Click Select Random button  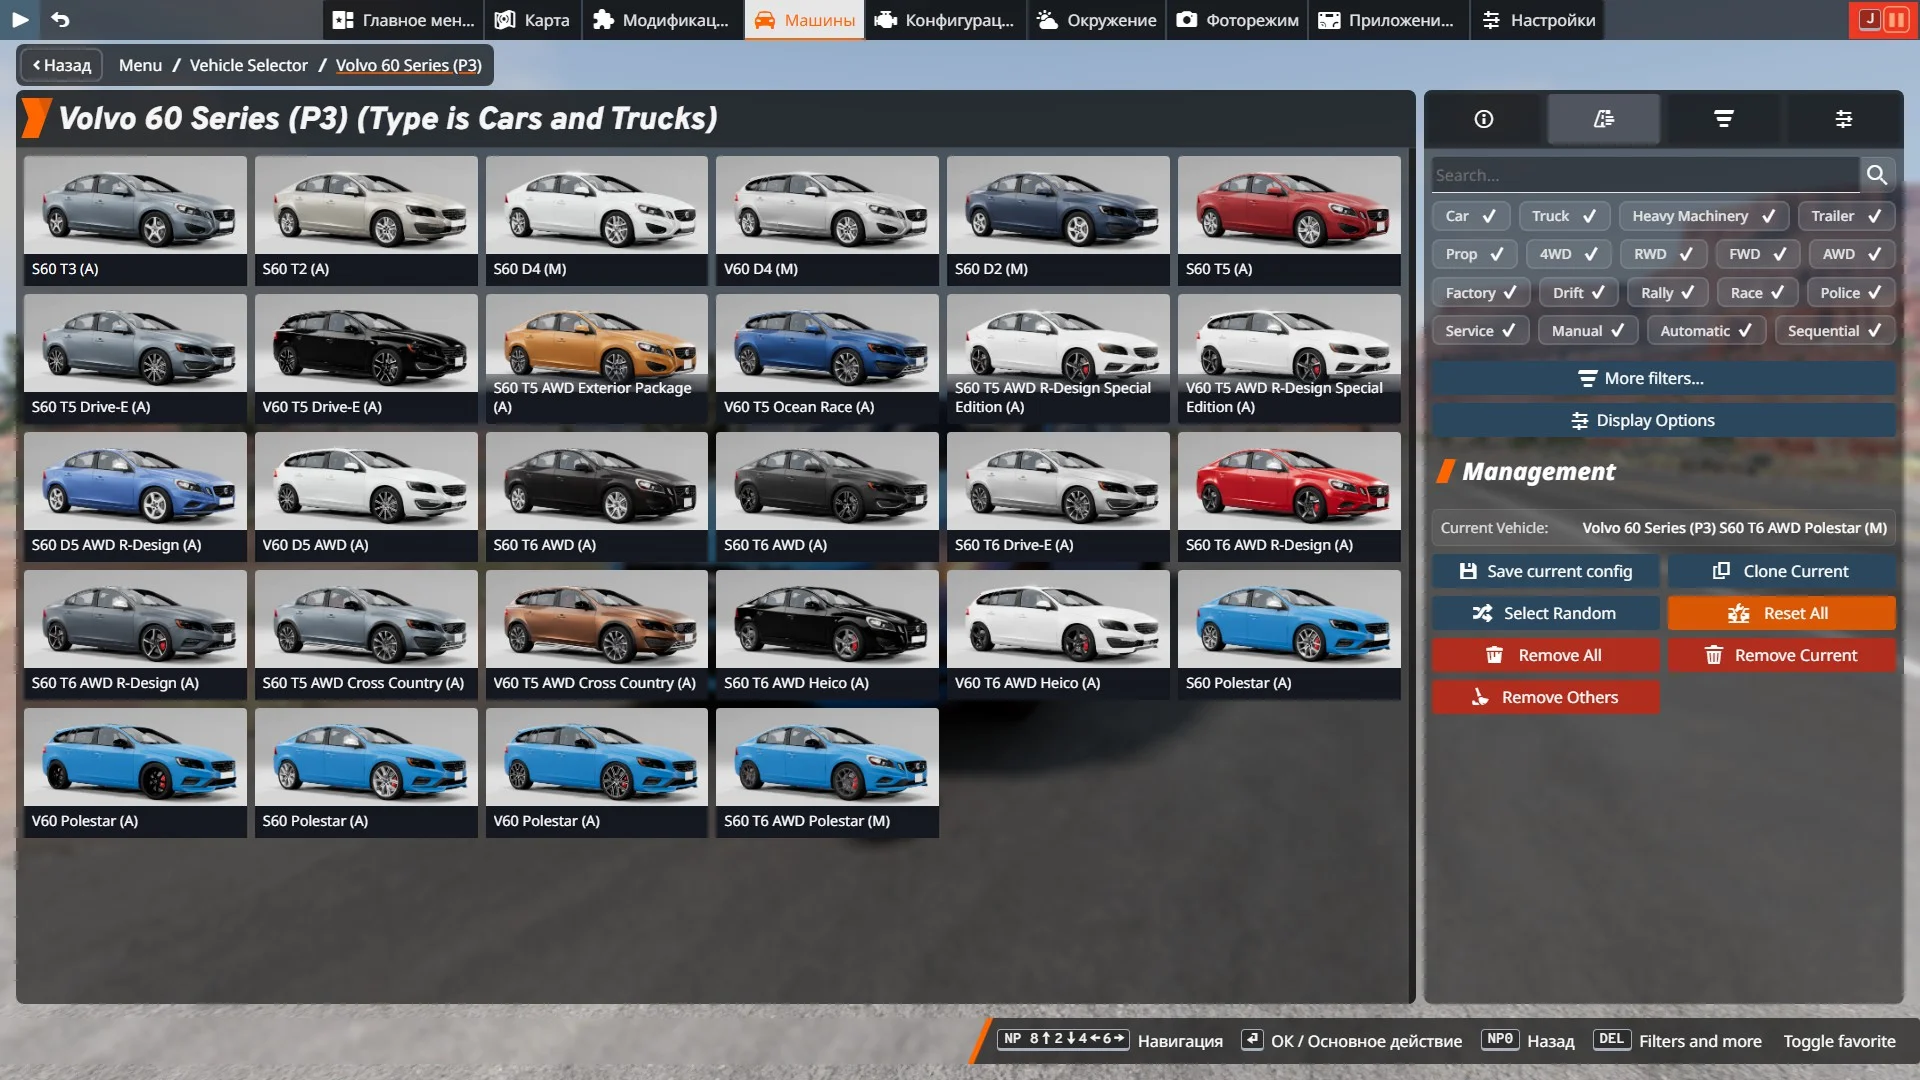[1545, 613]
